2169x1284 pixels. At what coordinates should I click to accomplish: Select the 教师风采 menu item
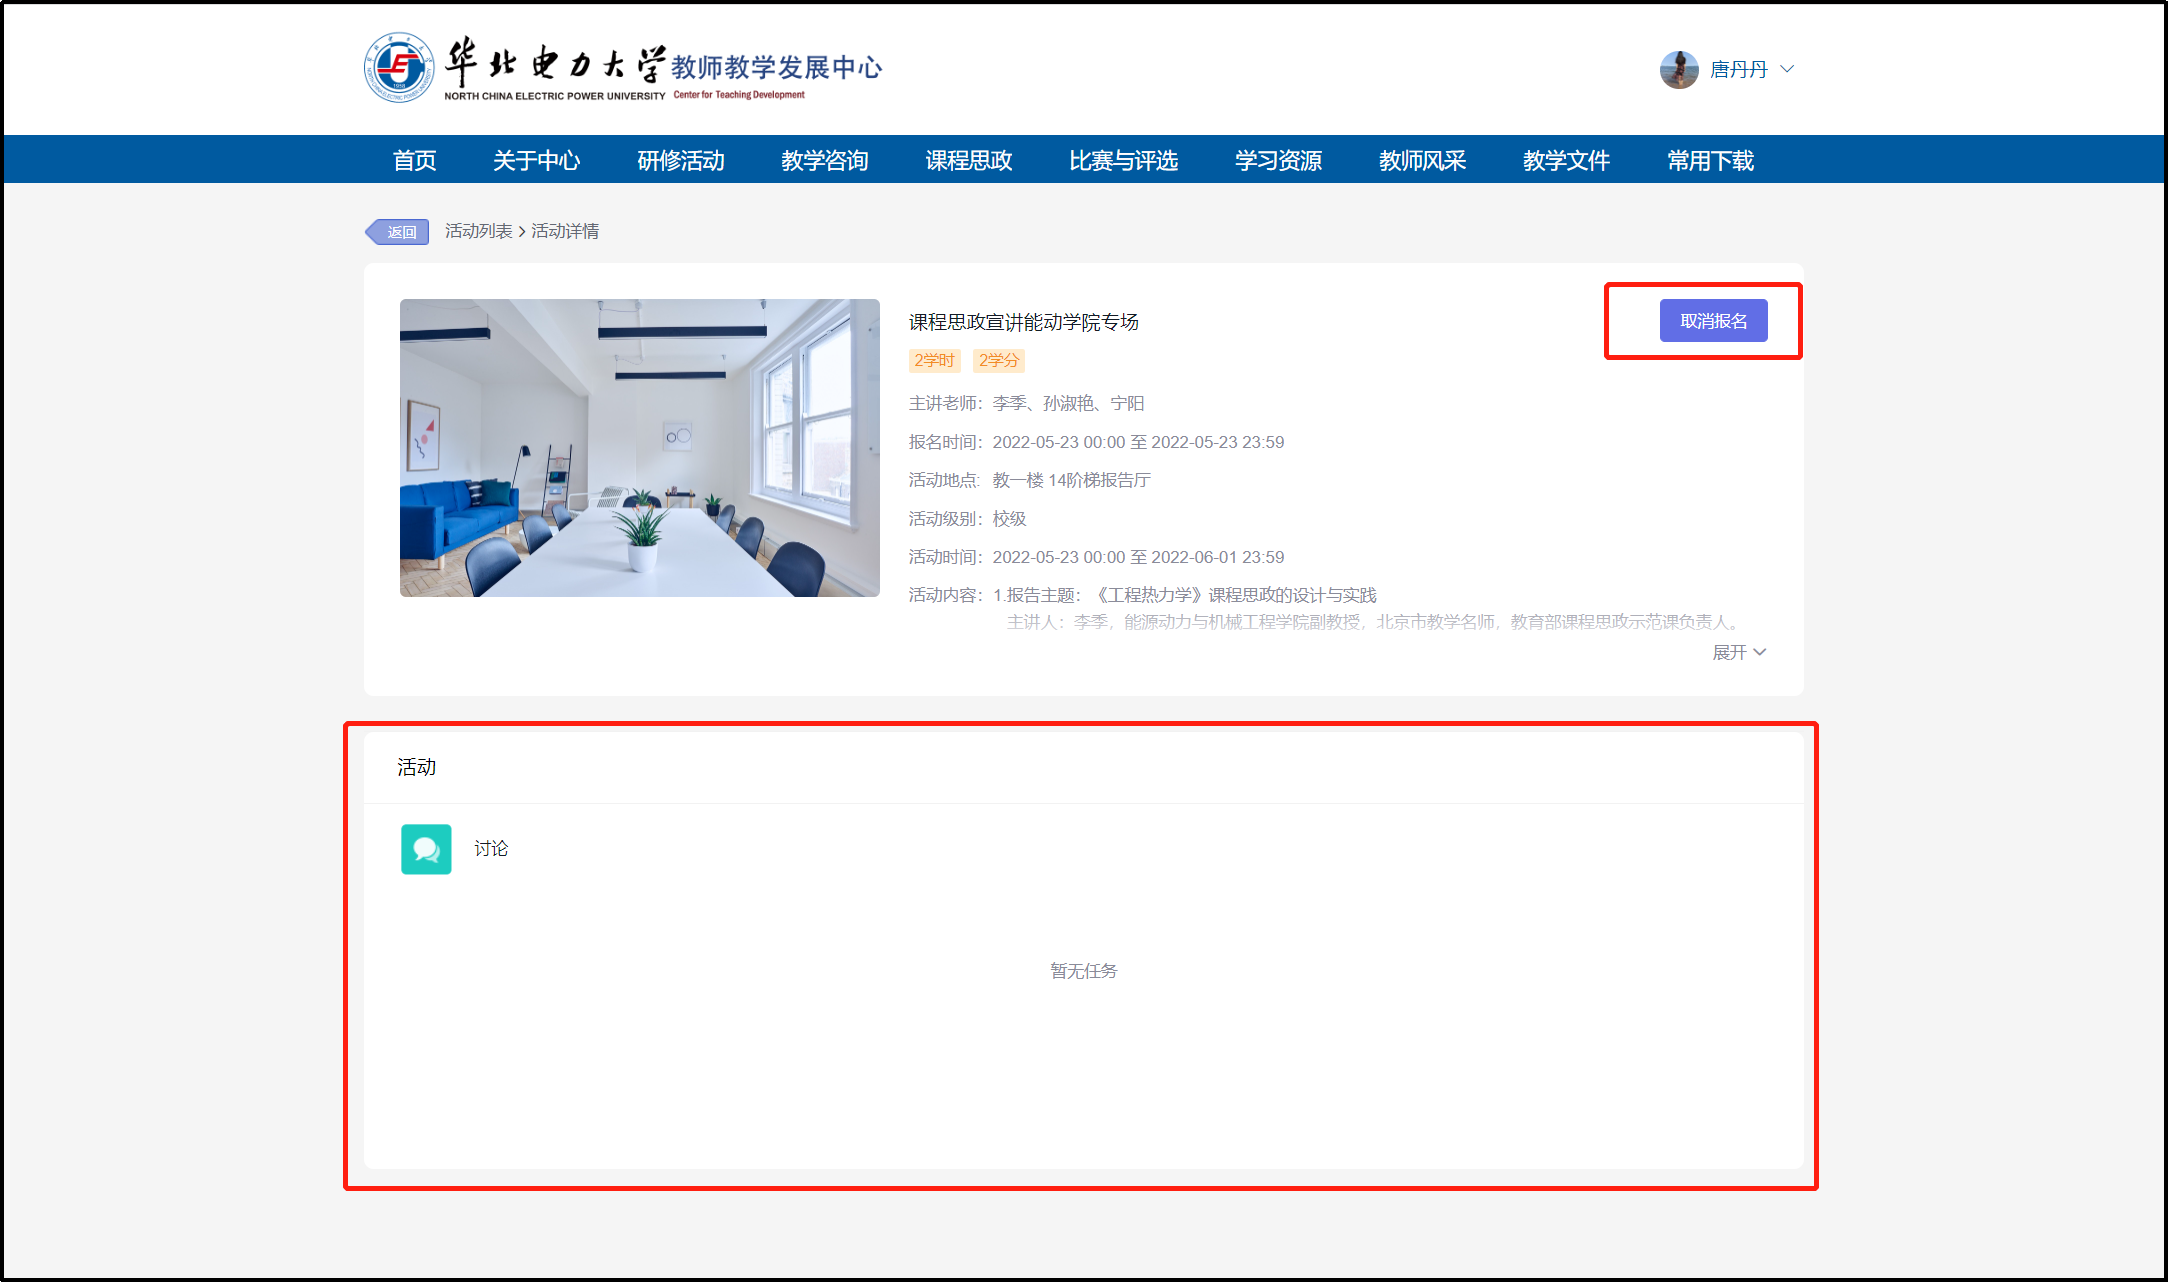(x=1422, y=160)
